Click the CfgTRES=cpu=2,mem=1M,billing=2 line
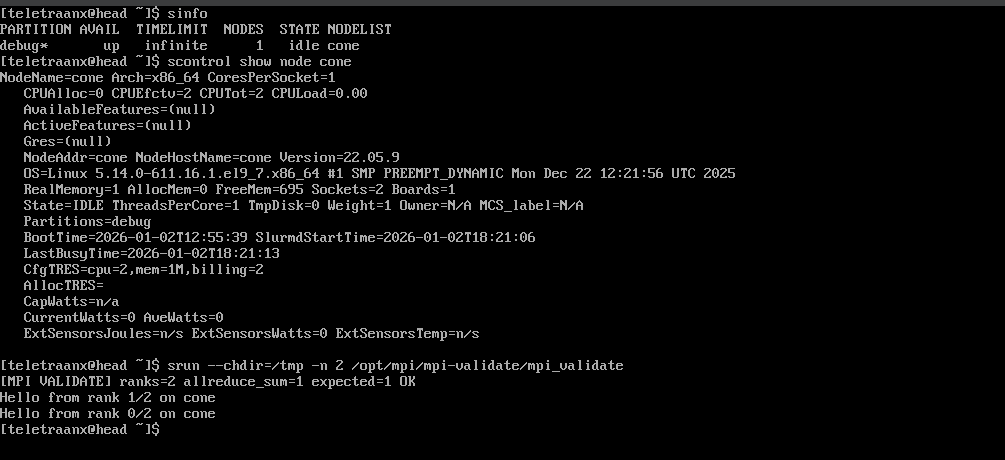Screen dimensions: 1005x460 [143, 269]
